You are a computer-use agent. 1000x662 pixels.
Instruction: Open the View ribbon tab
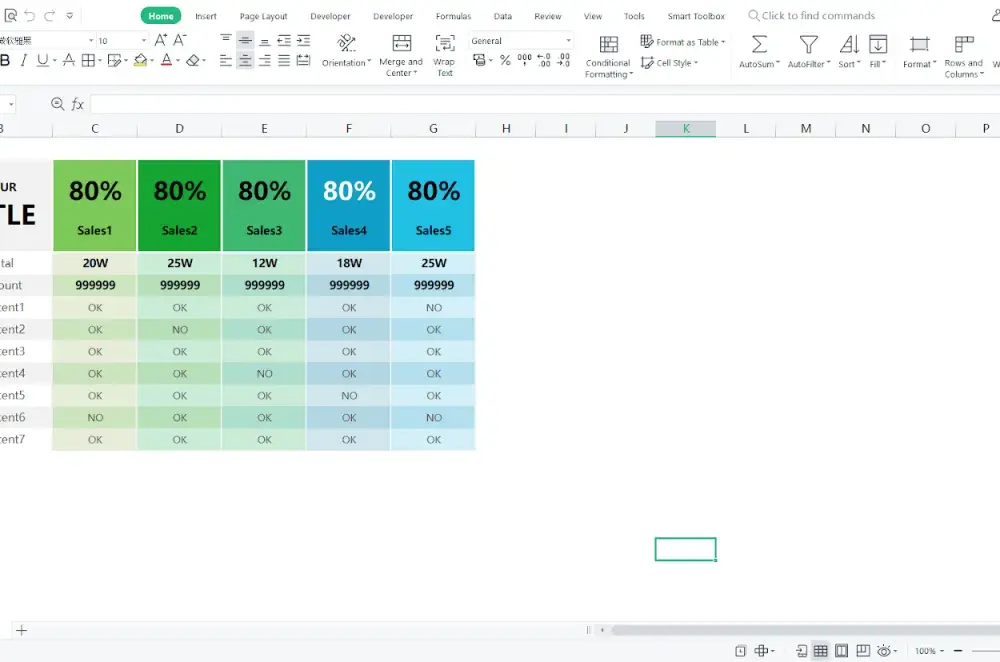pos(592,16)
